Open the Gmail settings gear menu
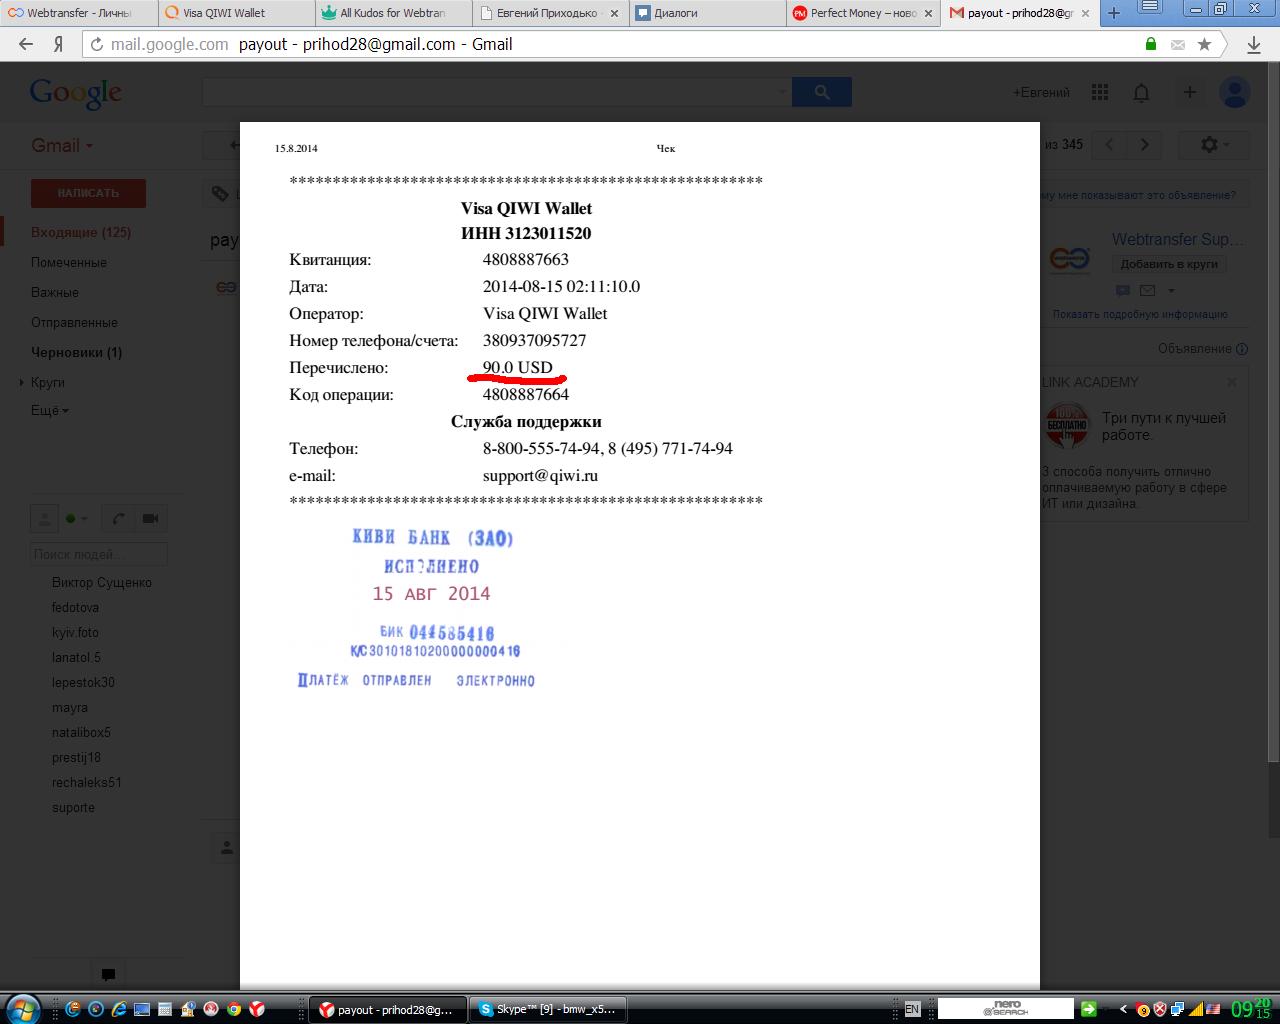The height and width of the screenshot is (1024, 1280). click(1216, 145)
